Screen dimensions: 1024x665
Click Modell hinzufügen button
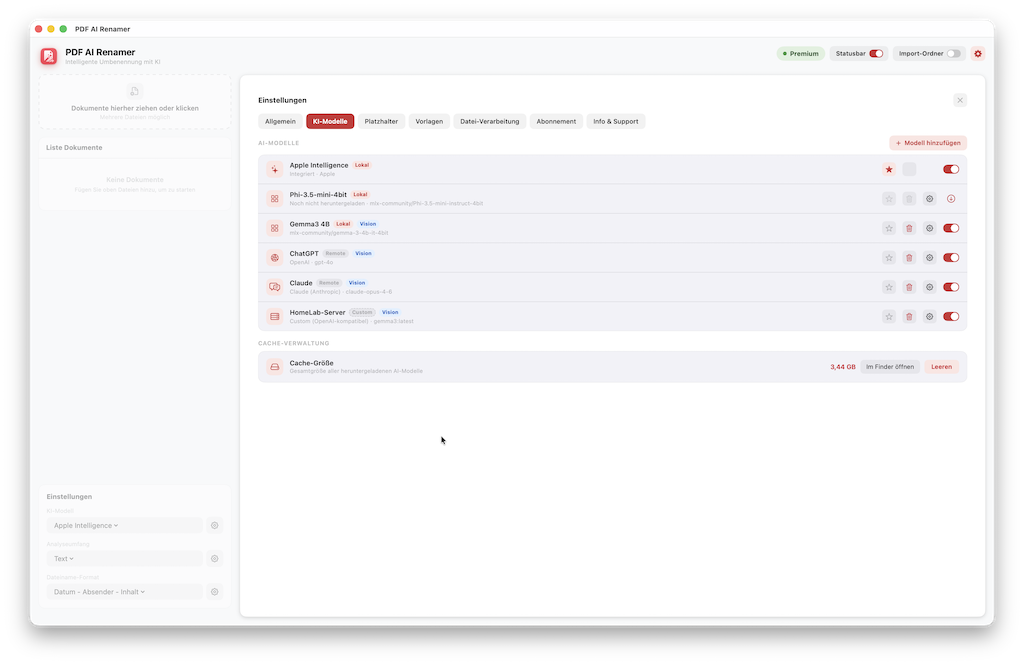(928, 143)
